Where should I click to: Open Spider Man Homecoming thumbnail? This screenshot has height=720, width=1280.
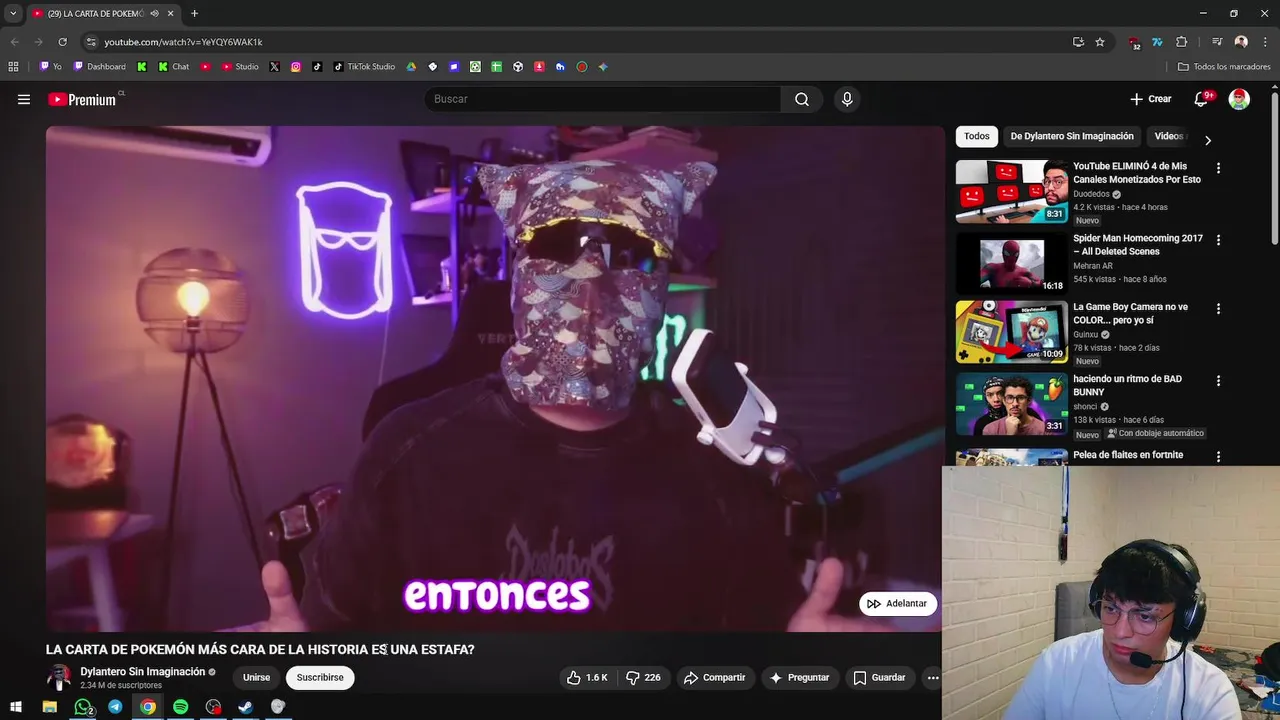(x=1011, y=263)
